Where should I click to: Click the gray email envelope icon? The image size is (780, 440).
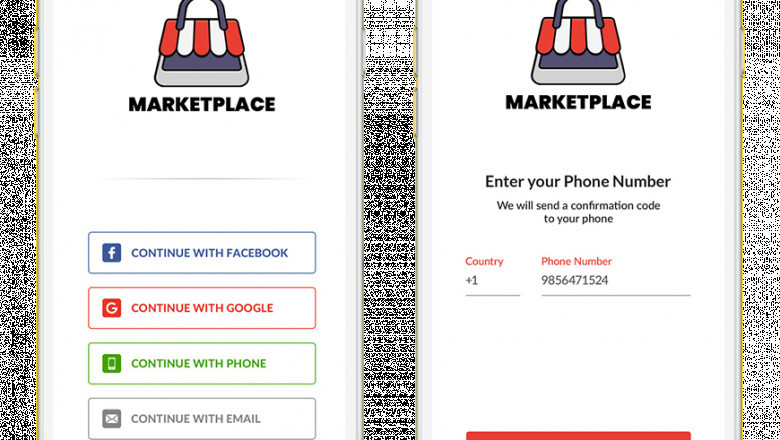pyautogui.click(x=112, y=419)
